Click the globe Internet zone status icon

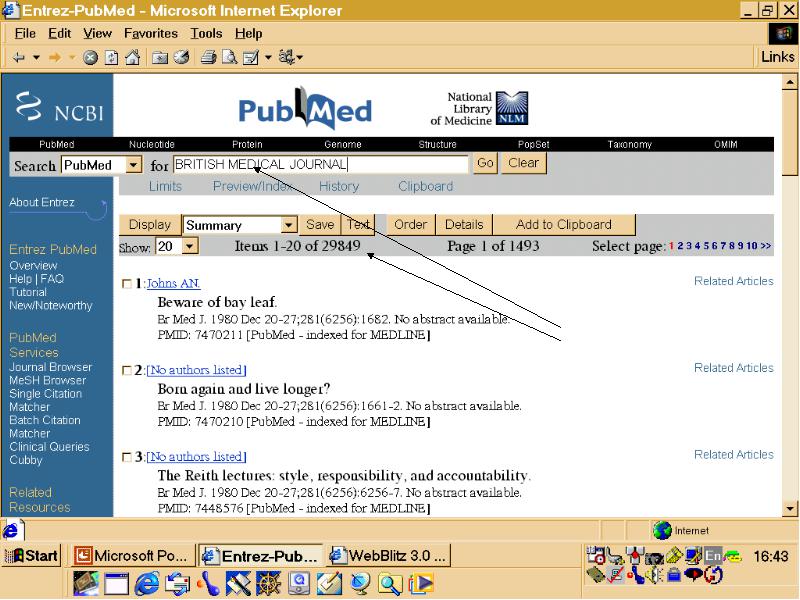662,531
